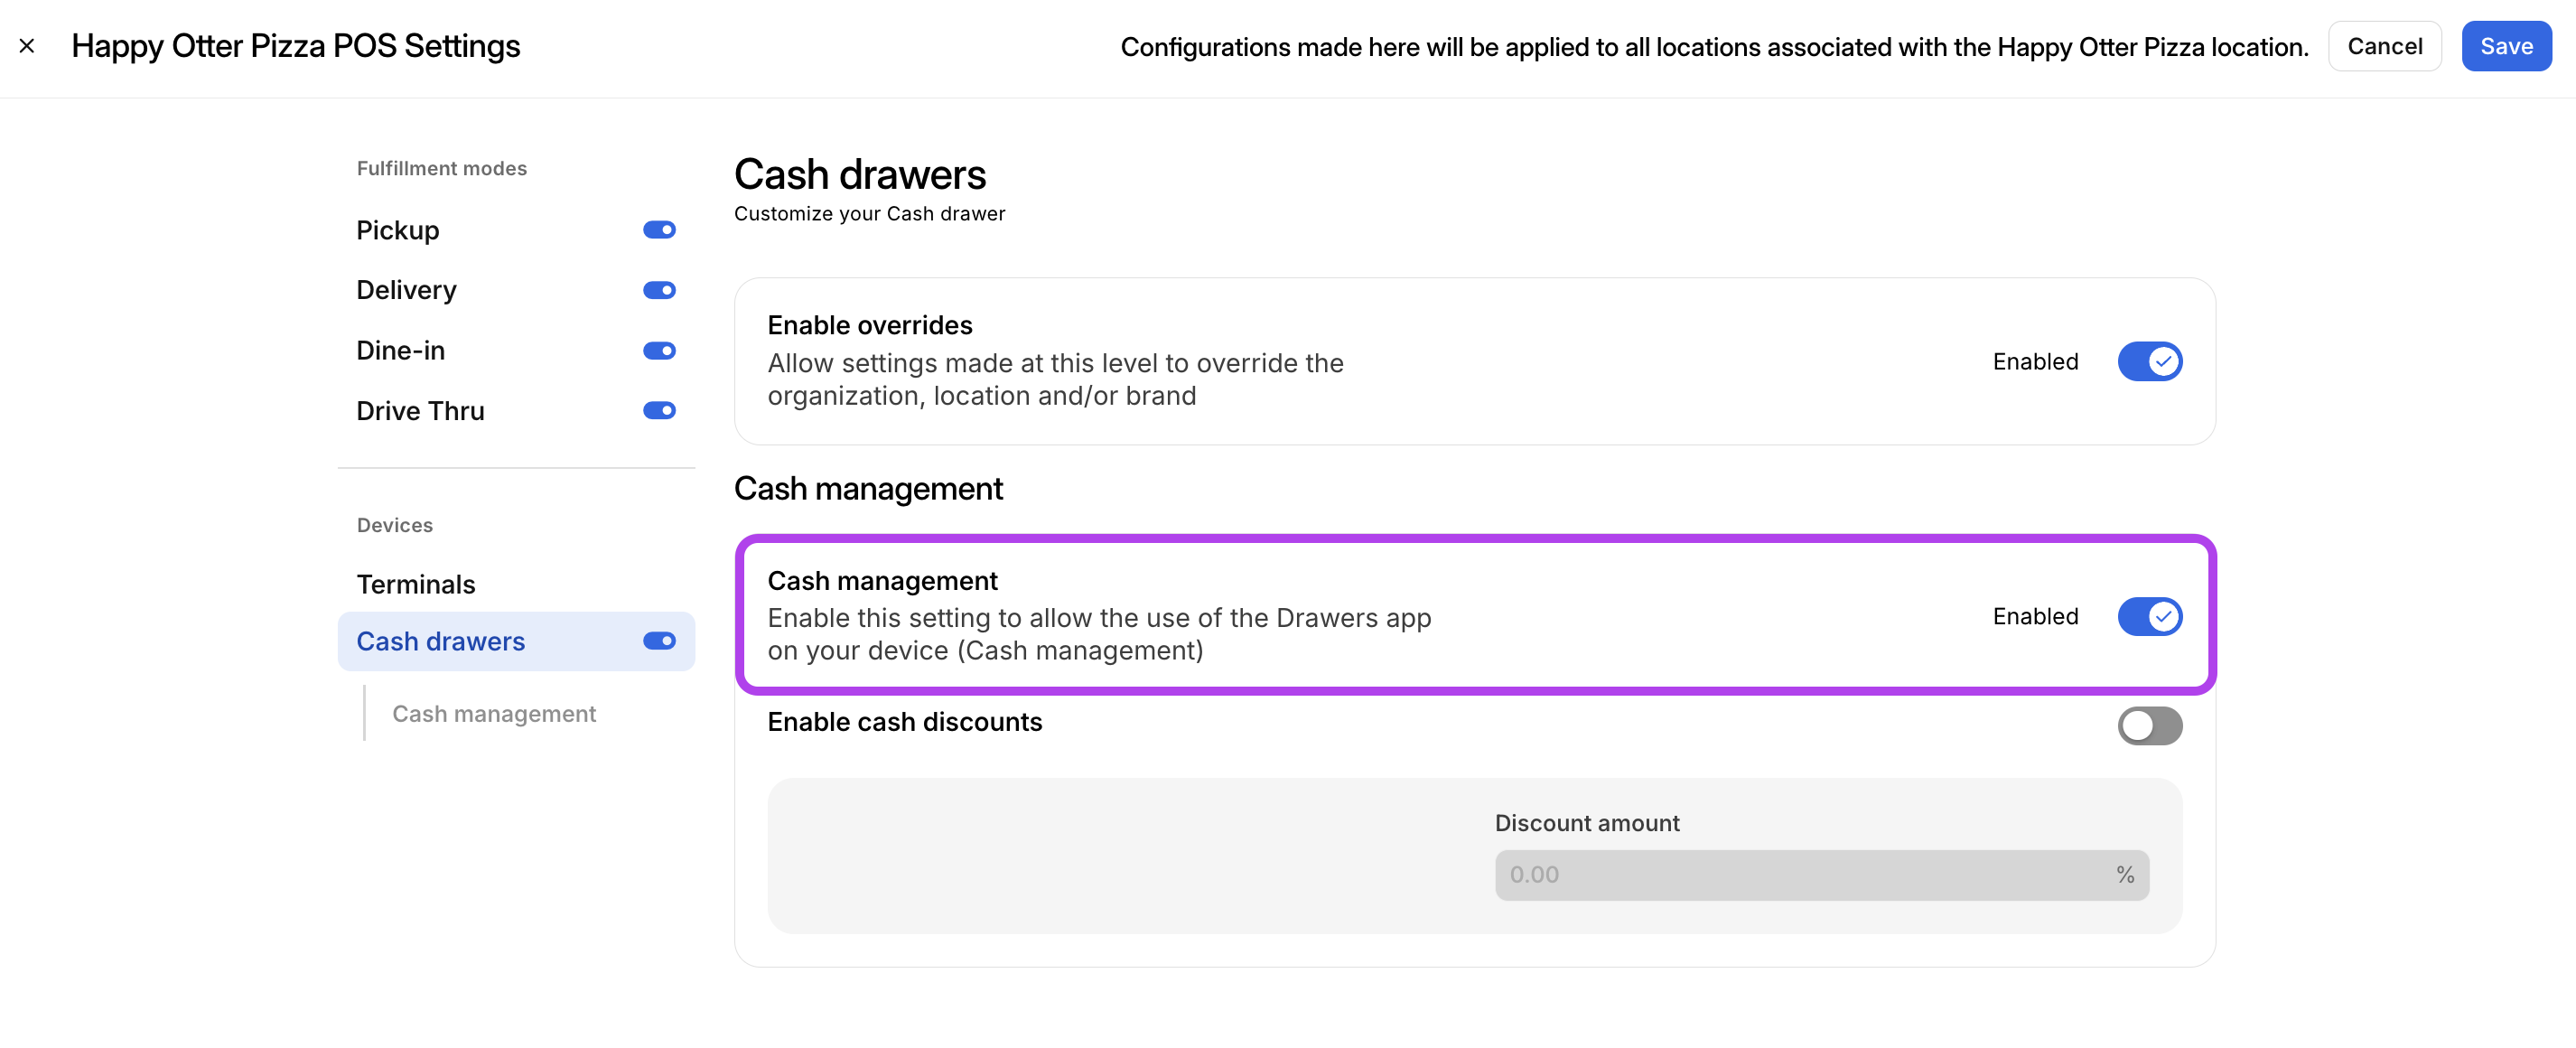Screen dimensions: 2576x1048
Task: Click the Enable overrides title text
Action: 870,325
